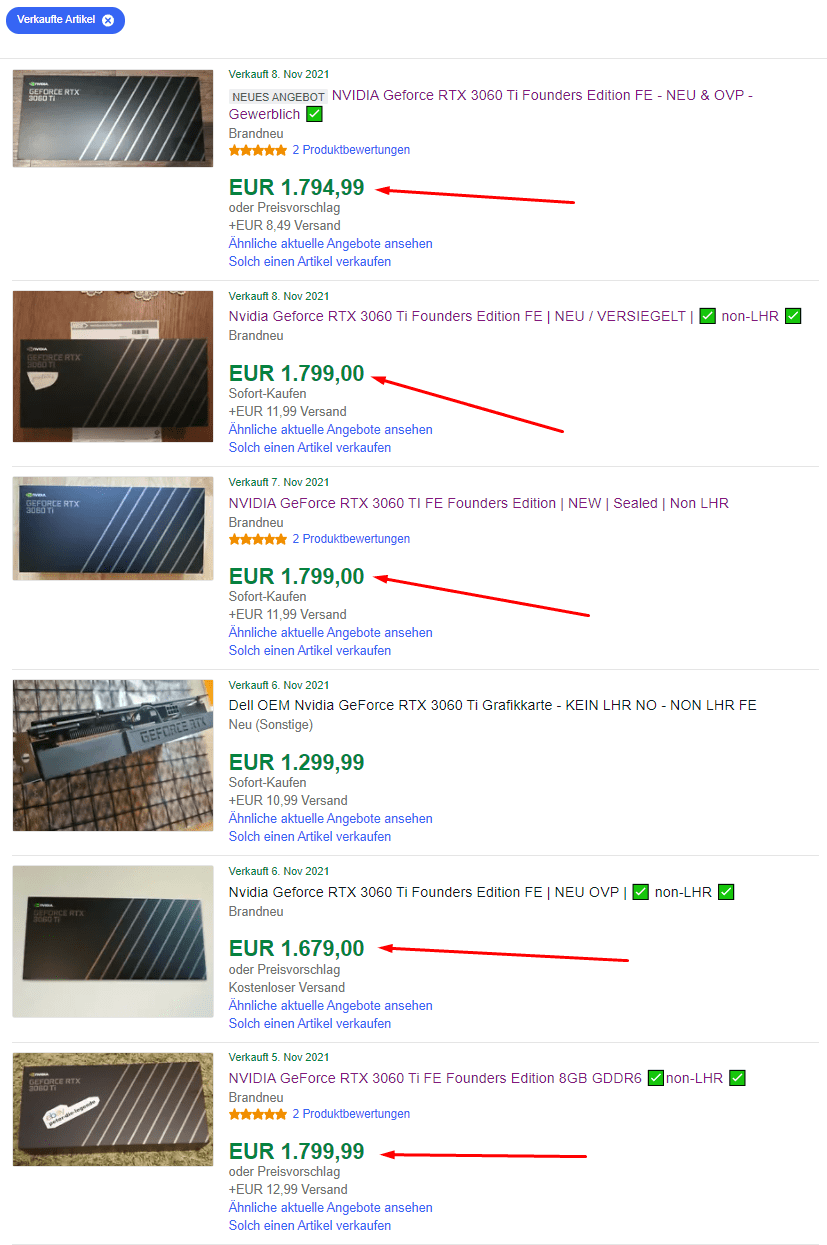Open 'NEU / VERSIEGELT' non-LHR listing title
Image resolution: width=827 pixels, height=1245 pixels.
515,316
